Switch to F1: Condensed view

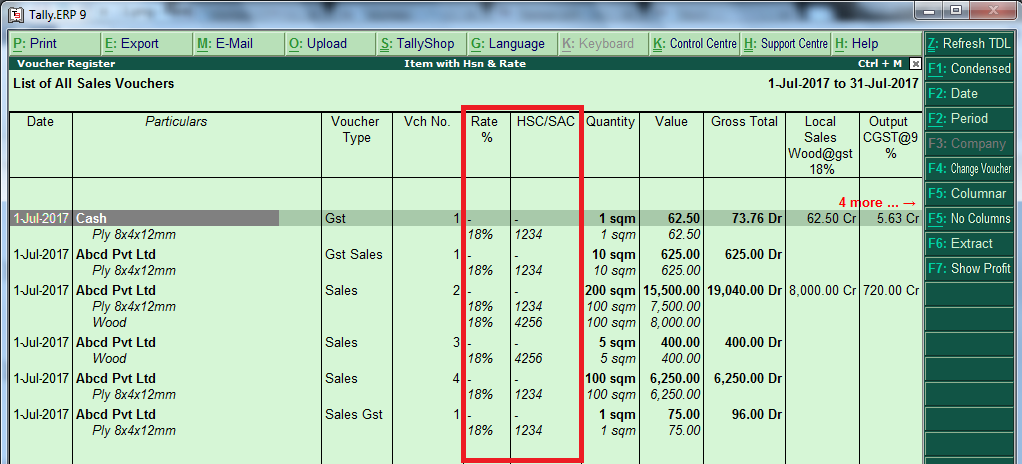(969, 68)
